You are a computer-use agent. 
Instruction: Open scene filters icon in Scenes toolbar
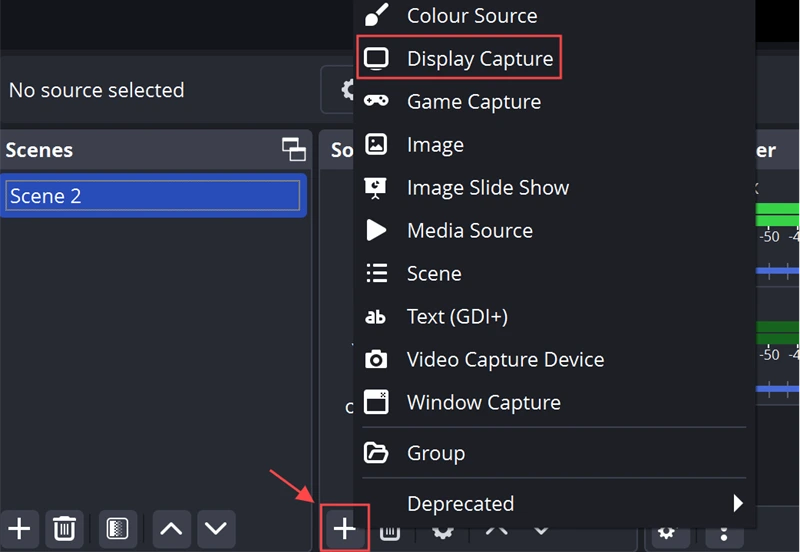click(x=117, y=528)
